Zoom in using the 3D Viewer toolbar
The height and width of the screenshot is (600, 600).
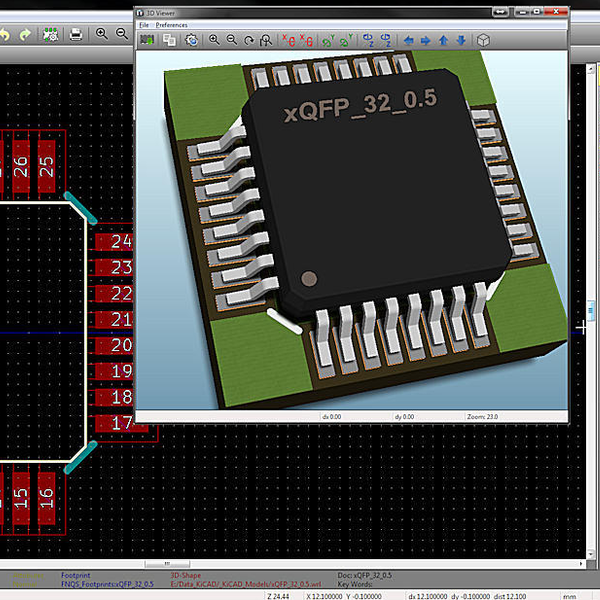pyautogui.click(x=214, y=40)
